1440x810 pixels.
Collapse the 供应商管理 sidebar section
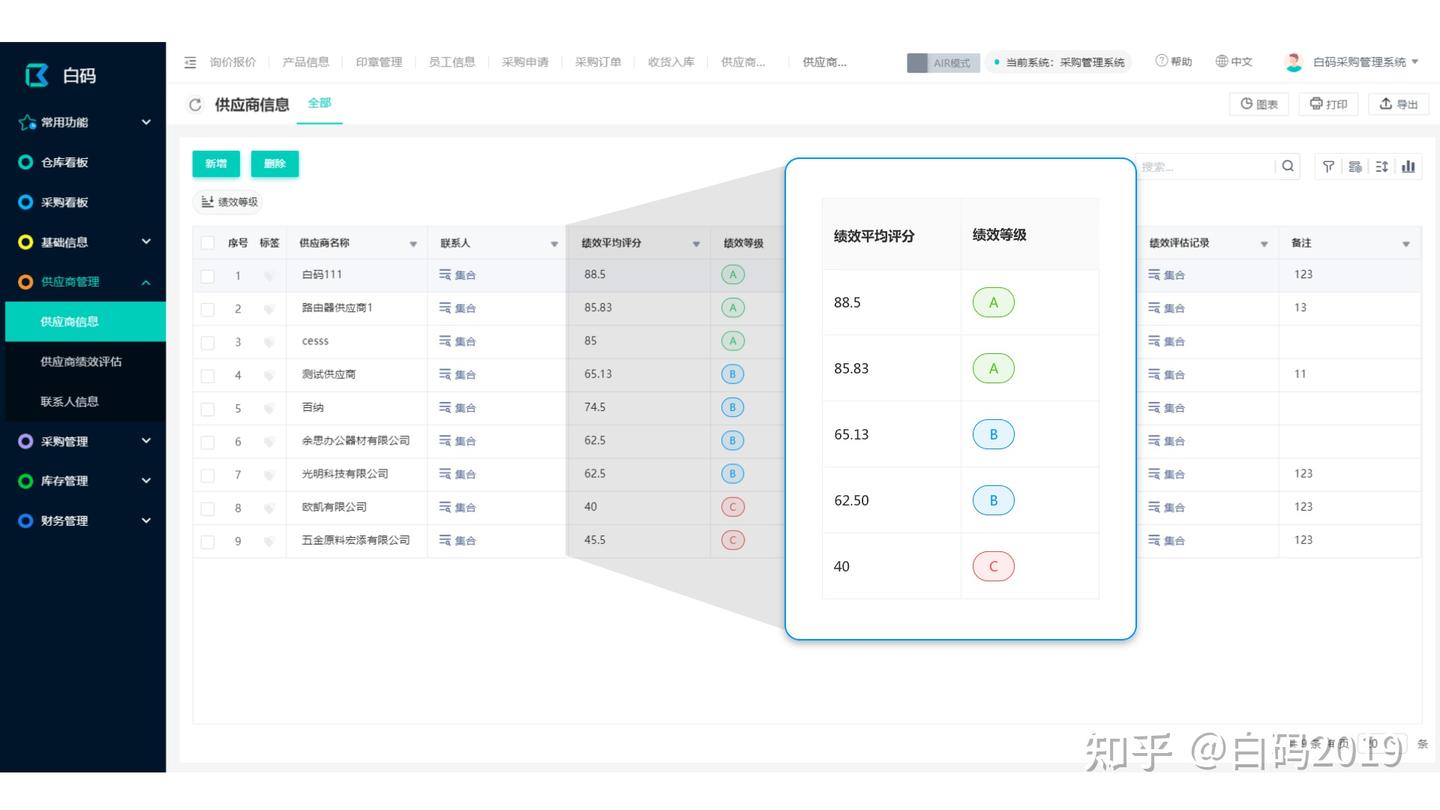tap(146, 281)
